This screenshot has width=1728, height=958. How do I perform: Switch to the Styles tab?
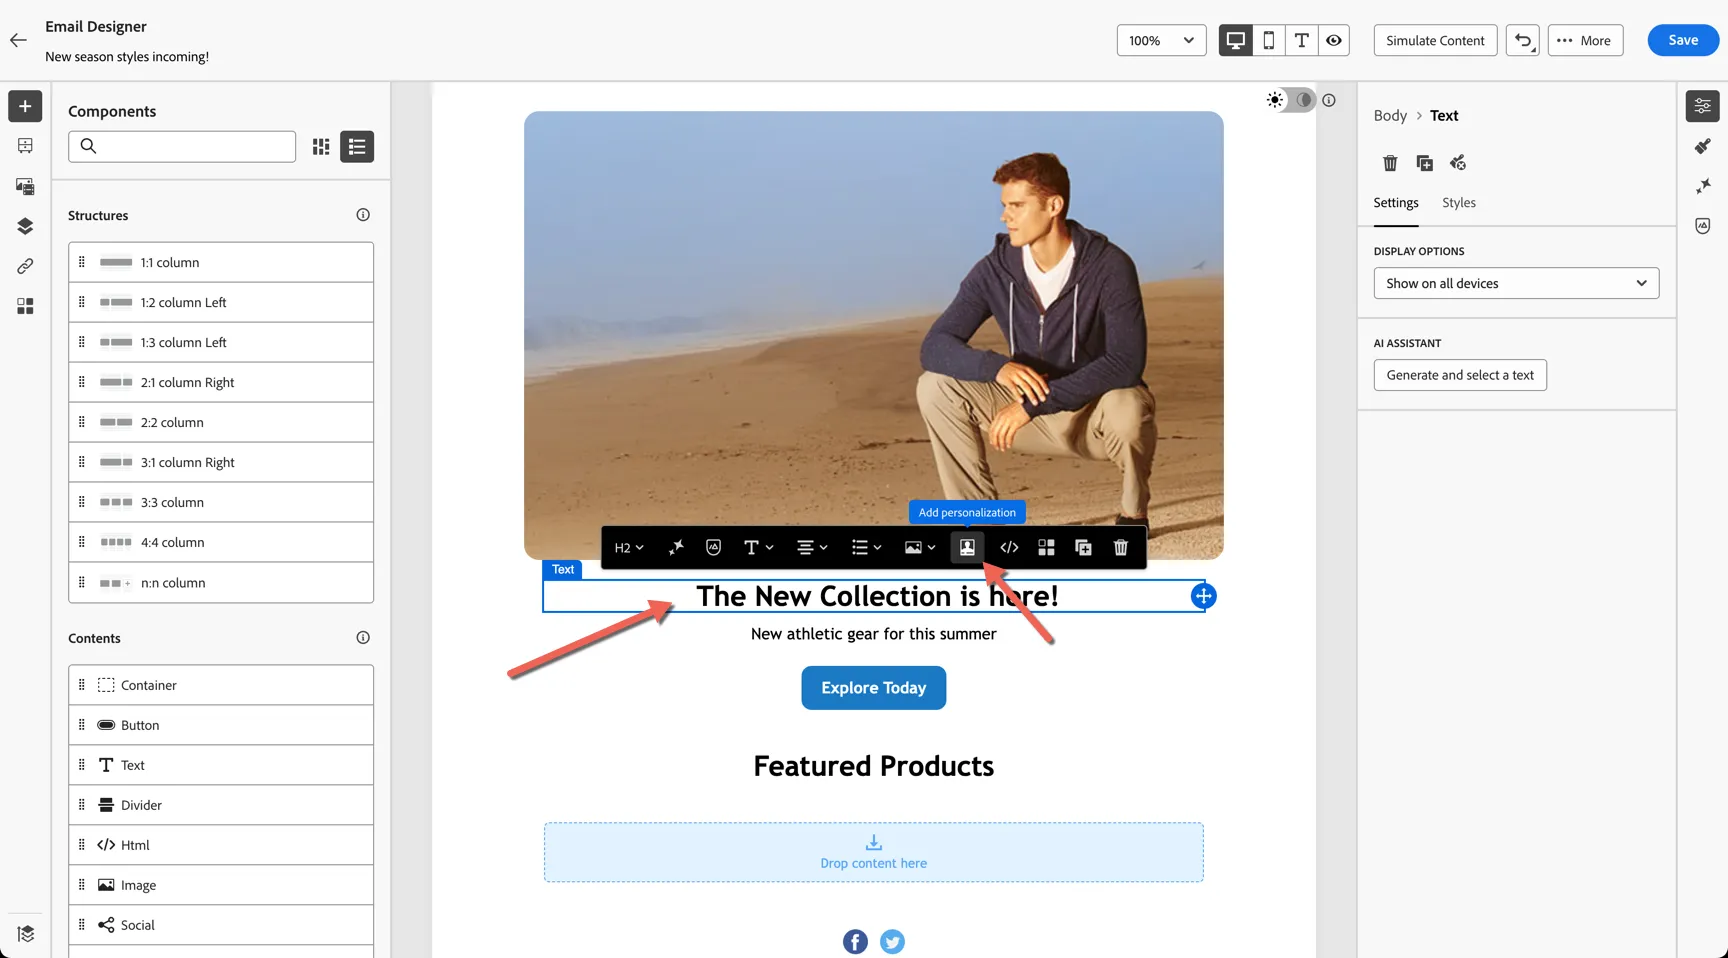[1459, 203]
